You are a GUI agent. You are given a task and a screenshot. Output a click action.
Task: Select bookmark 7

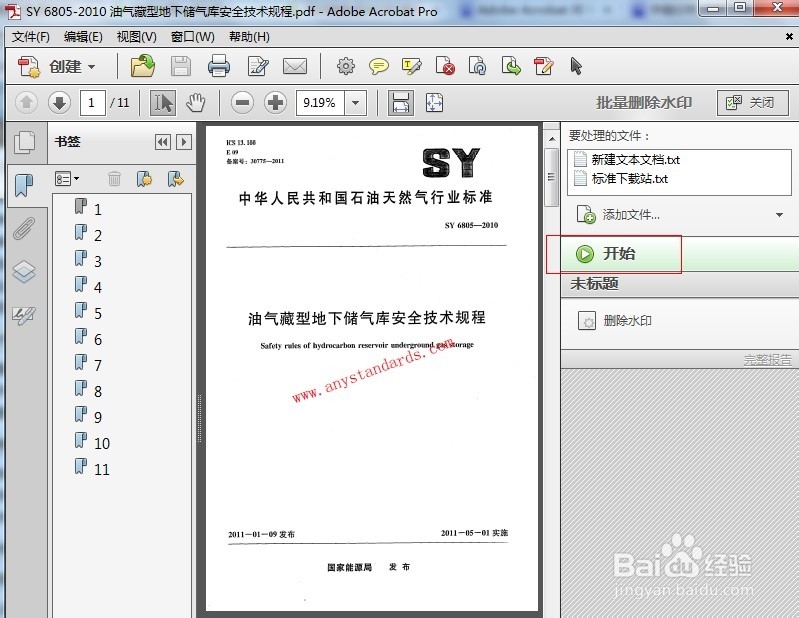point(89,364)
